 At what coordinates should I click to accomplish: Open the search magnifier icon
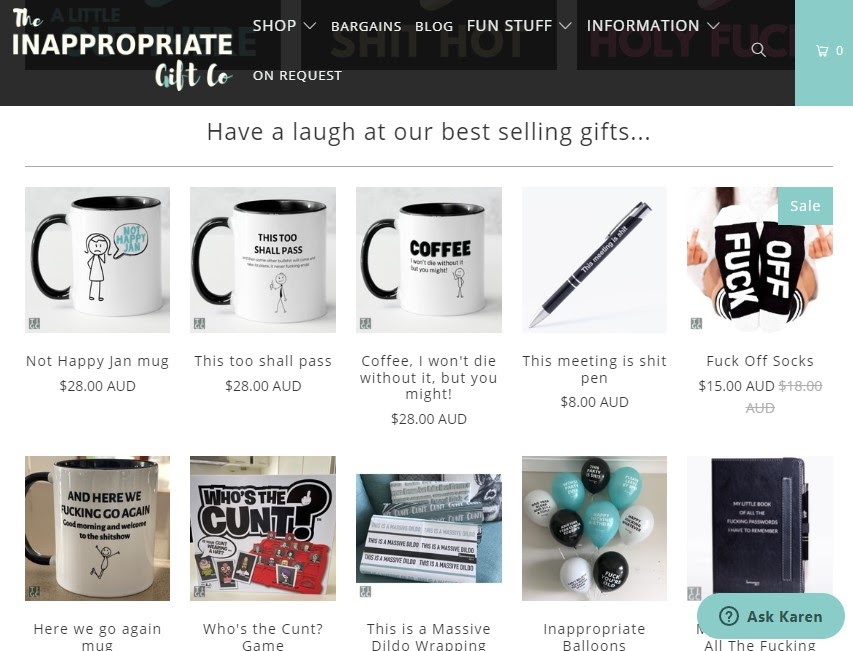pos(758,51)
